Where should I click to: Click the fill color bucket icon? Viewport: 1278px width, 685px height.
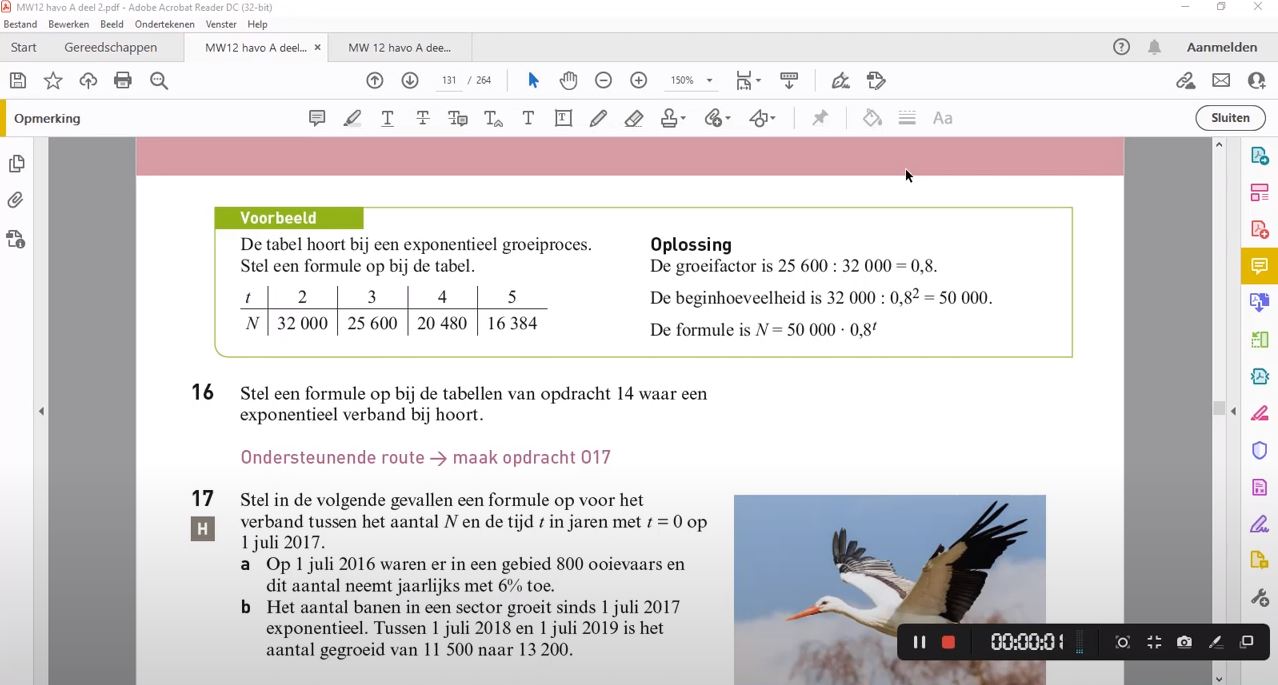pyautogui.click(x=872, y=118)
